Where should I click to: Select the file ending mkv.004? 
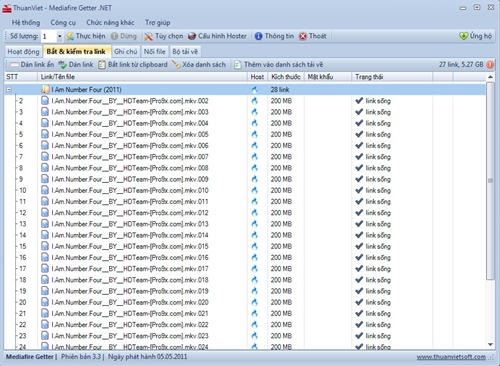coord(130,123)
